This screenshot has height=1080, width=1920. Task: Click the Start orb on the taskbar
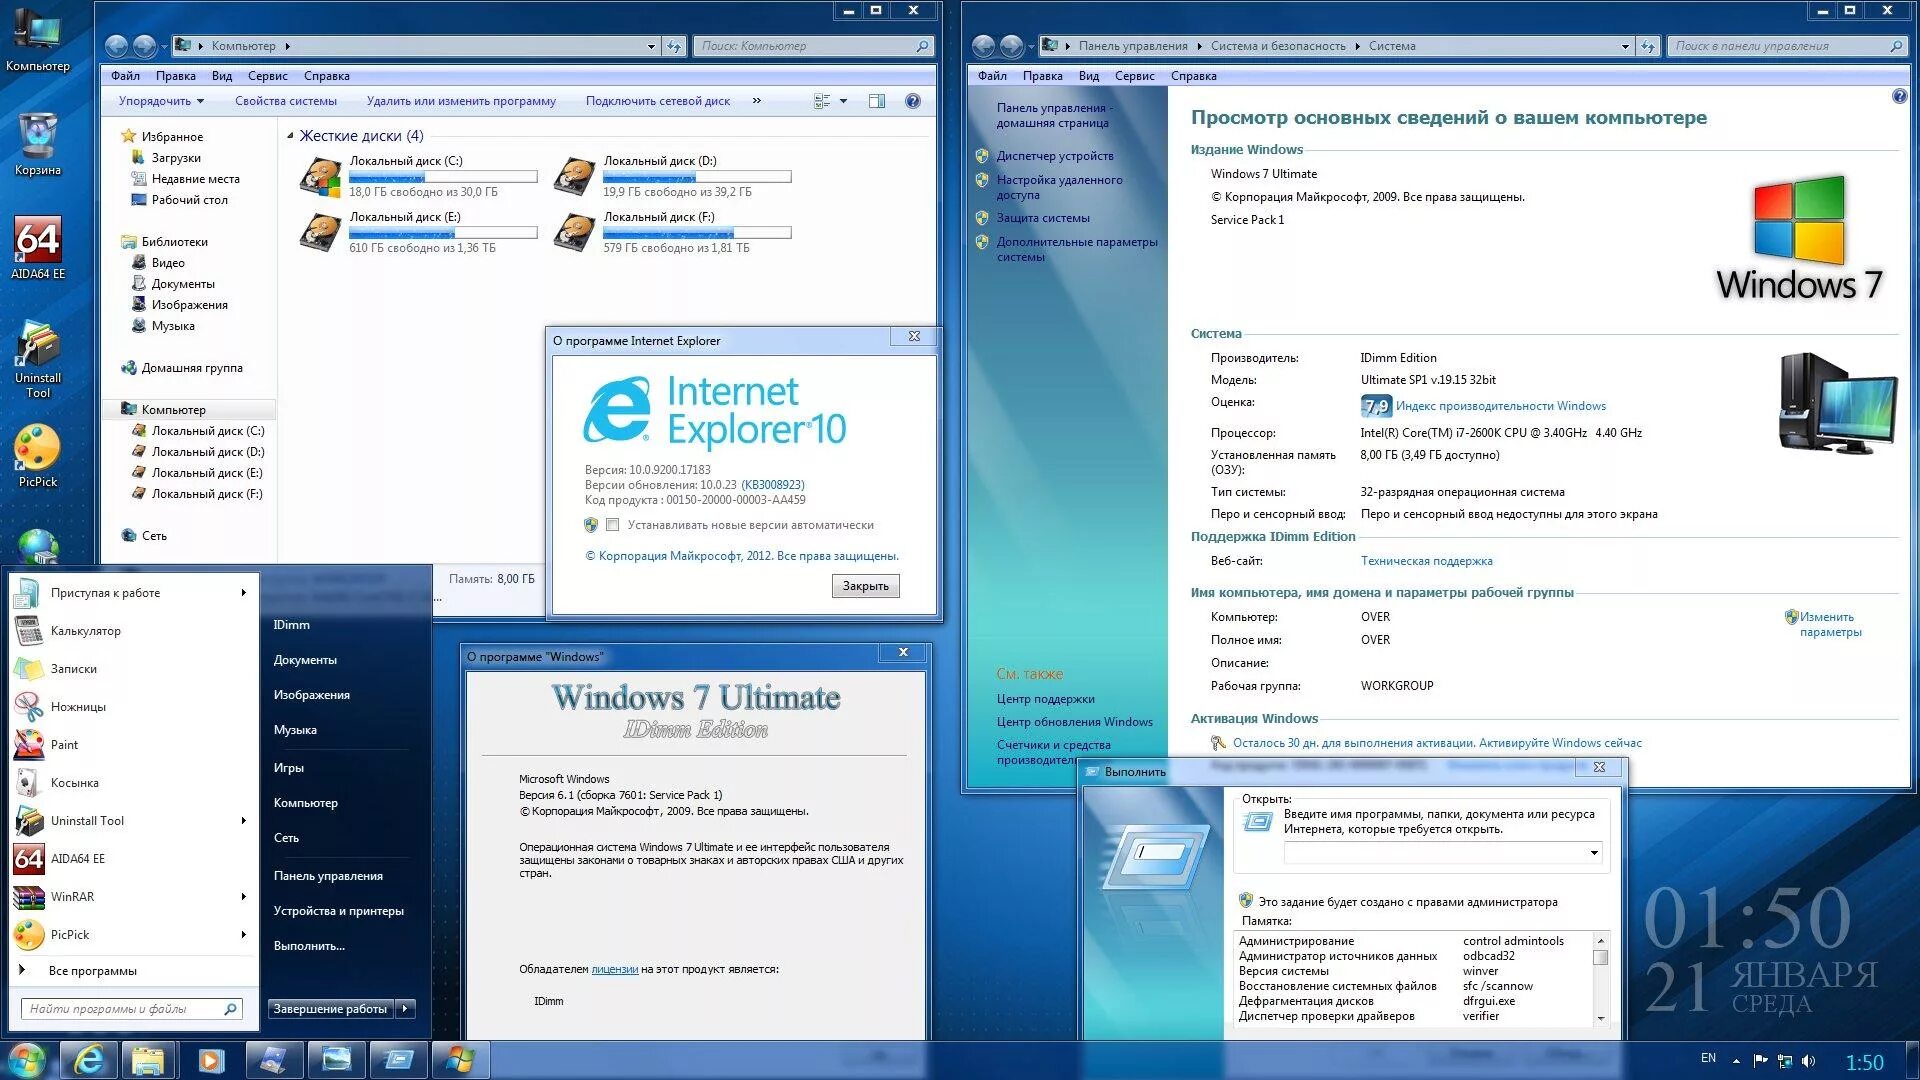(x=27, y=1060)
